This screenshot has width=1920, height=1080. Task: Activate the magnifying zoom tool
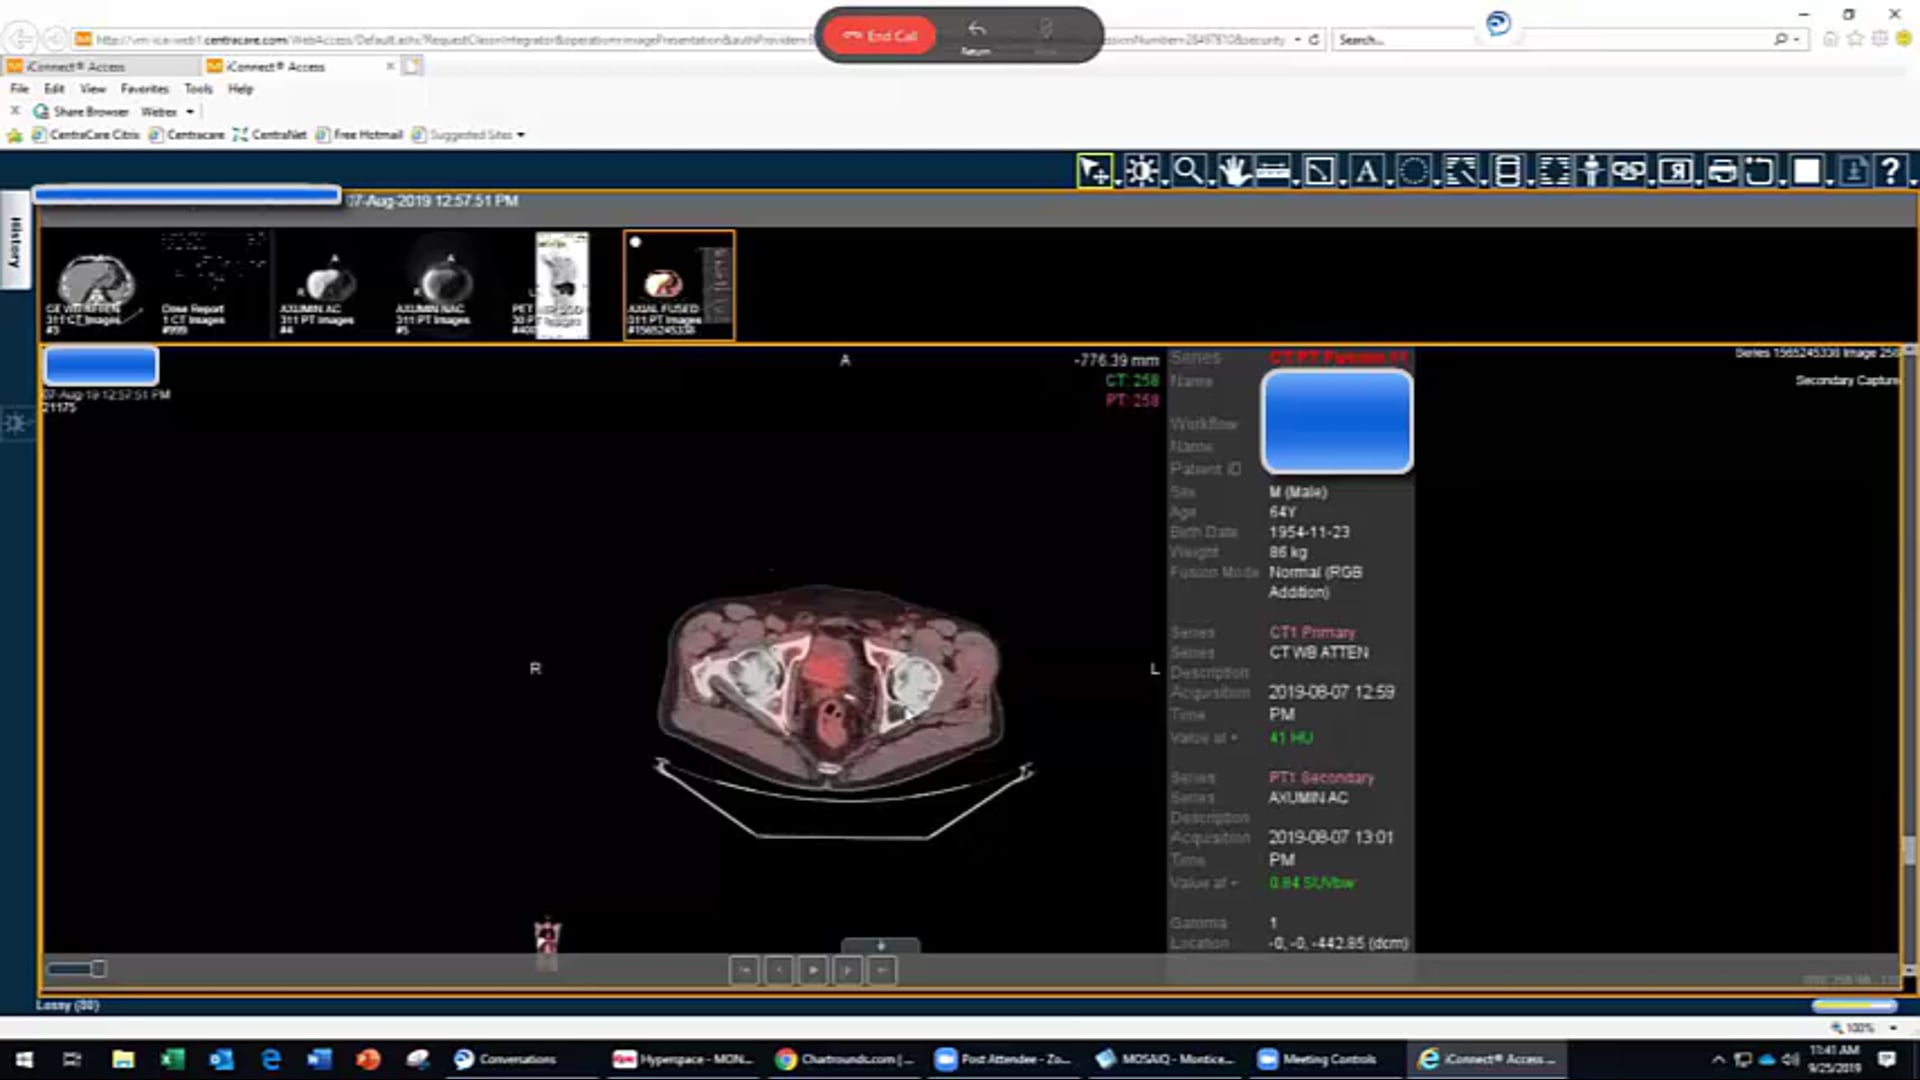1188,171
